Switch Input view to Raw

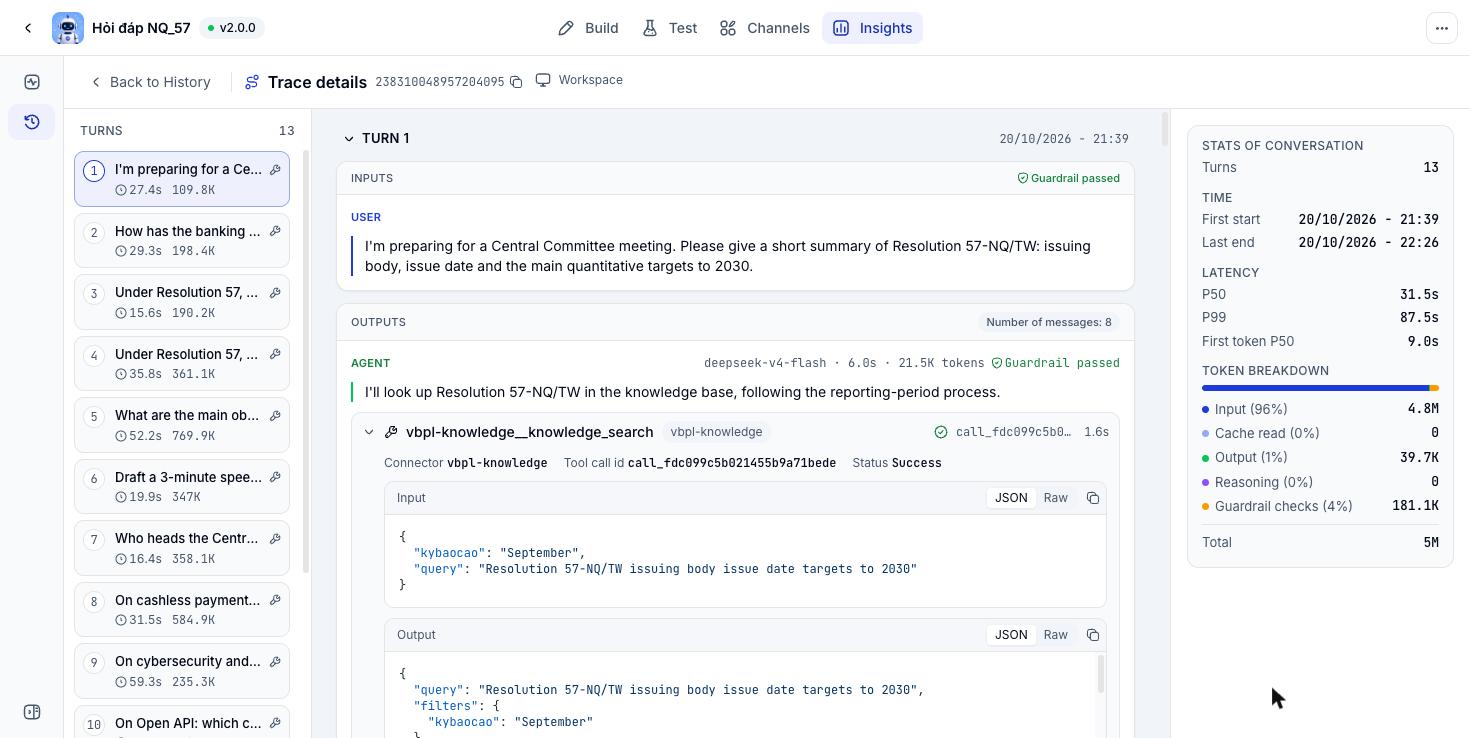tap(1055, 498)
